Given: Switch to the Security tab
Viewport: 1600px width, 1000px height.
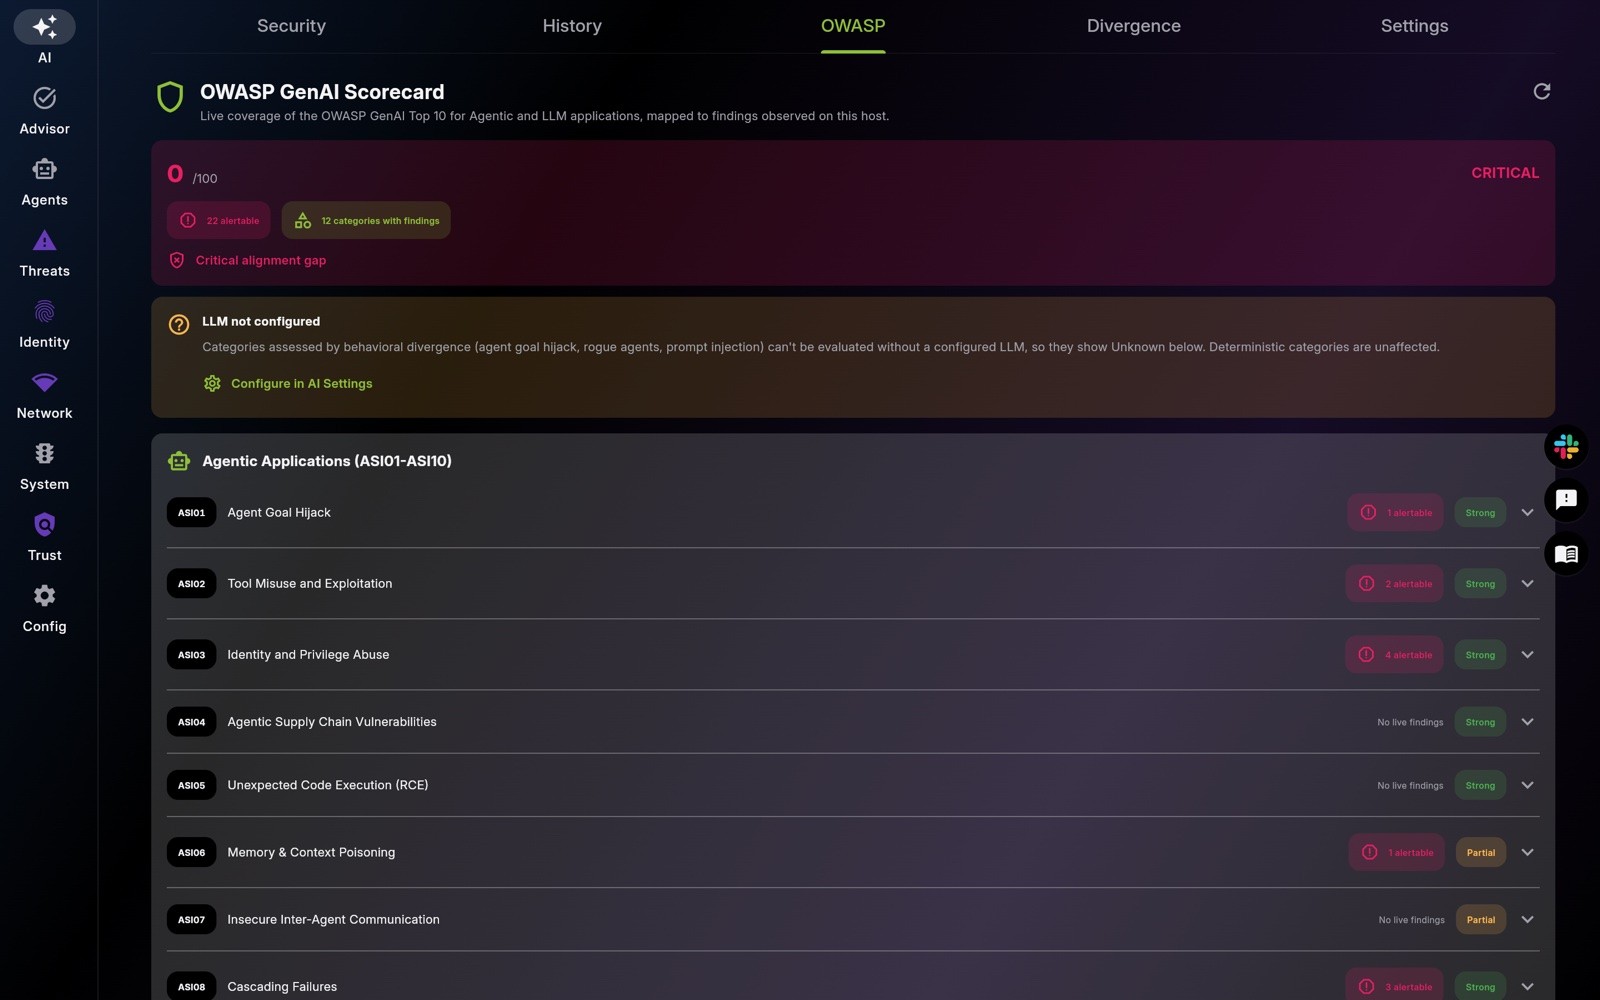Looking at the screenshot, I should click(291, 26).
